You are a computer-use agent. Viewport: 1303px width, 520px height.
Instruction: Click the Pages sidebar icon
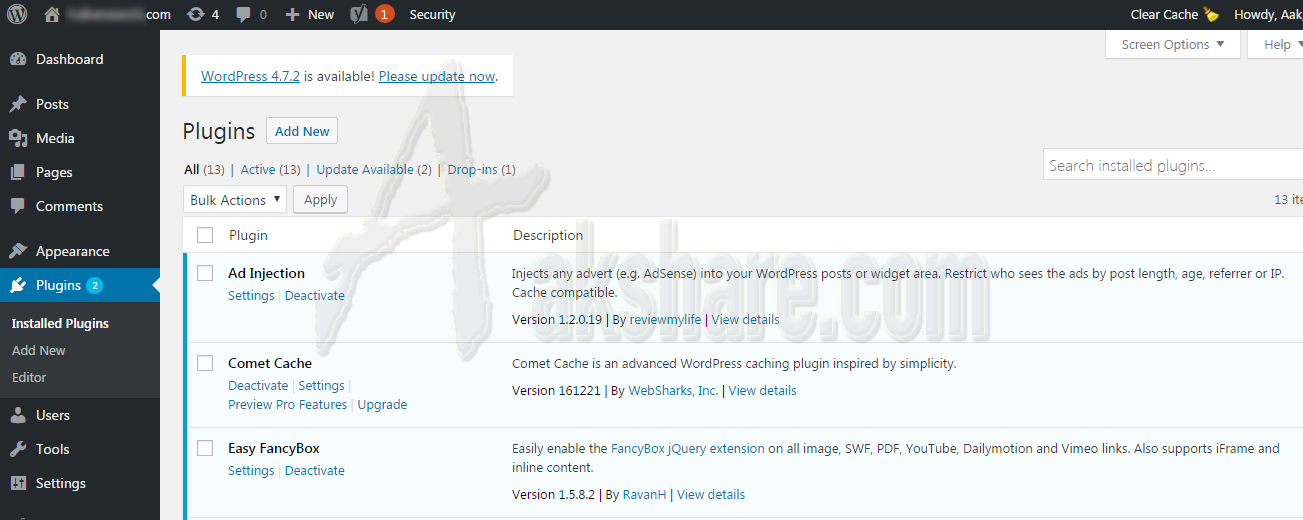click(18, 172)
